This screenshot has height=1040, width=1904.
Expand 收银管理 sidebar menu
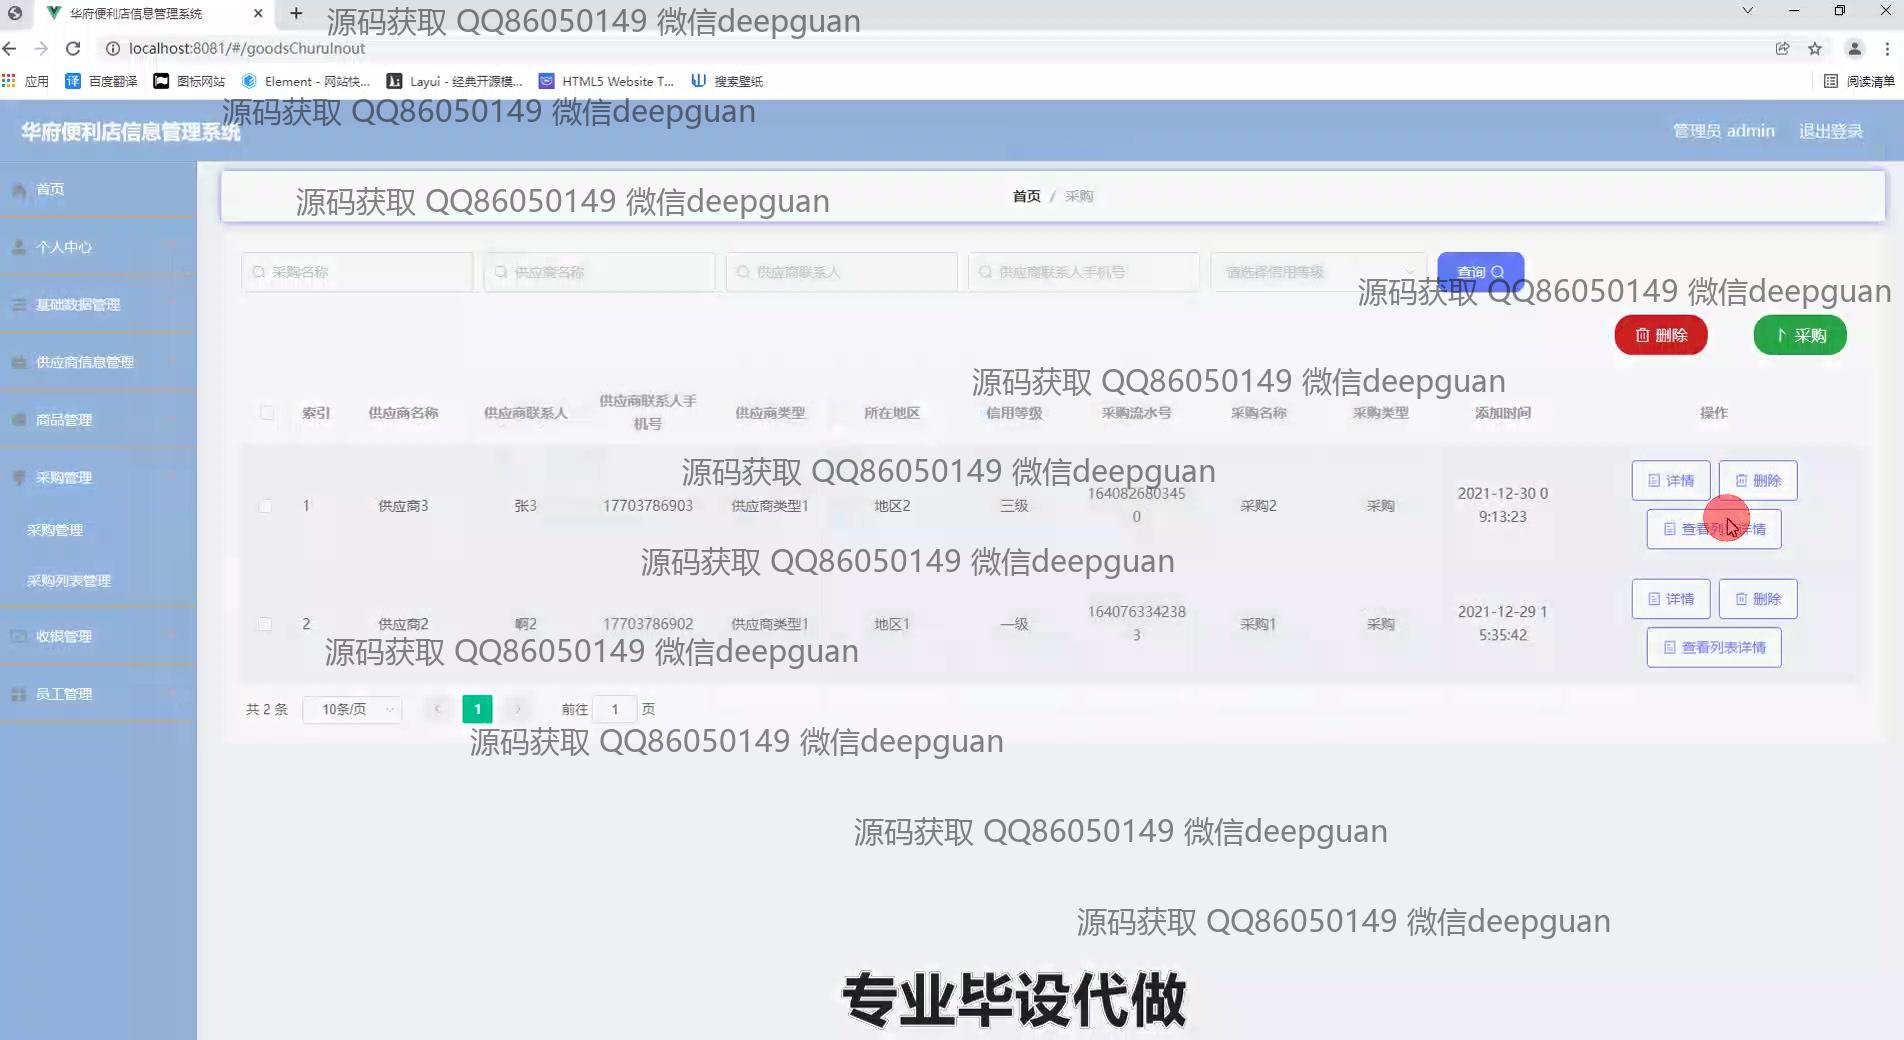(98, 636)
